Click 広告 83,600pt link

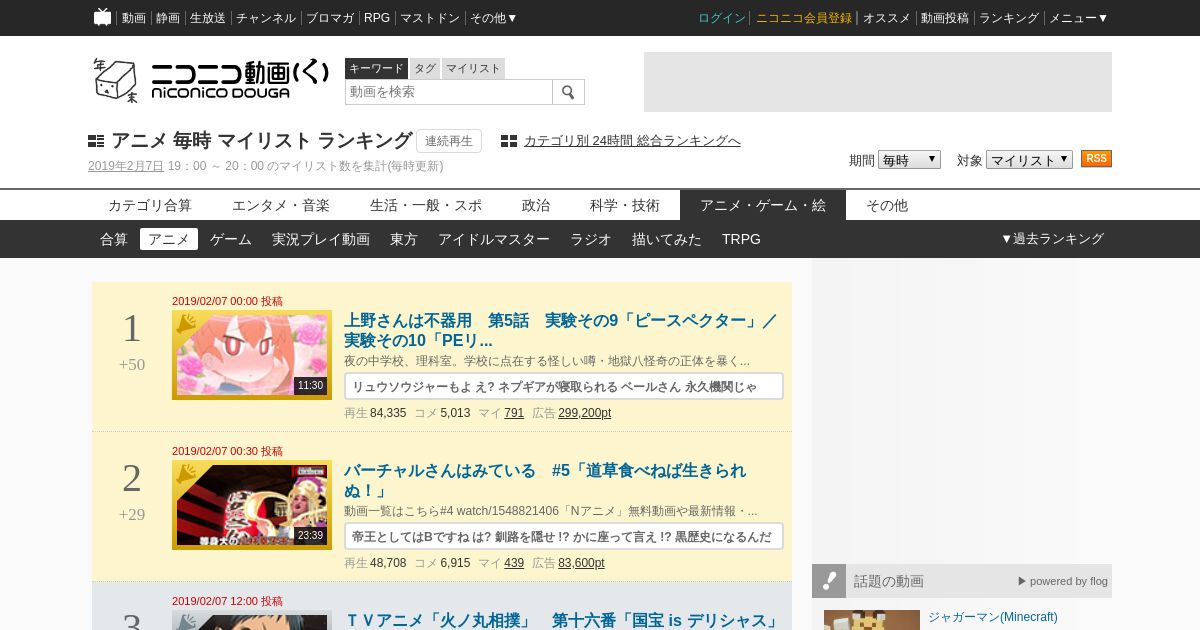[581, 563]
